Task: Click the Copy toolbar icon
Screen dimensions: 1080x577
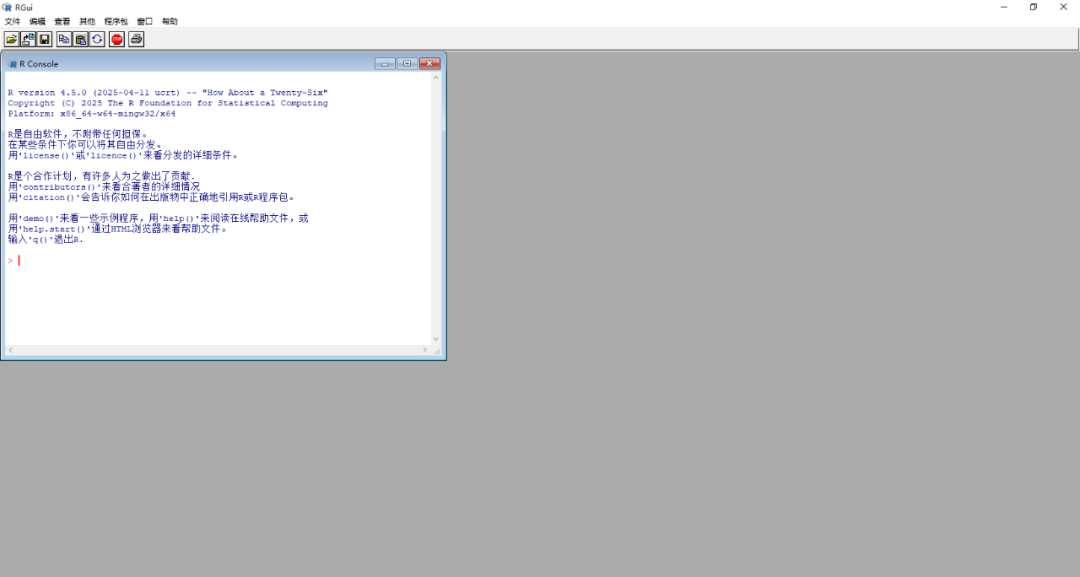Action: click(64, 39)
